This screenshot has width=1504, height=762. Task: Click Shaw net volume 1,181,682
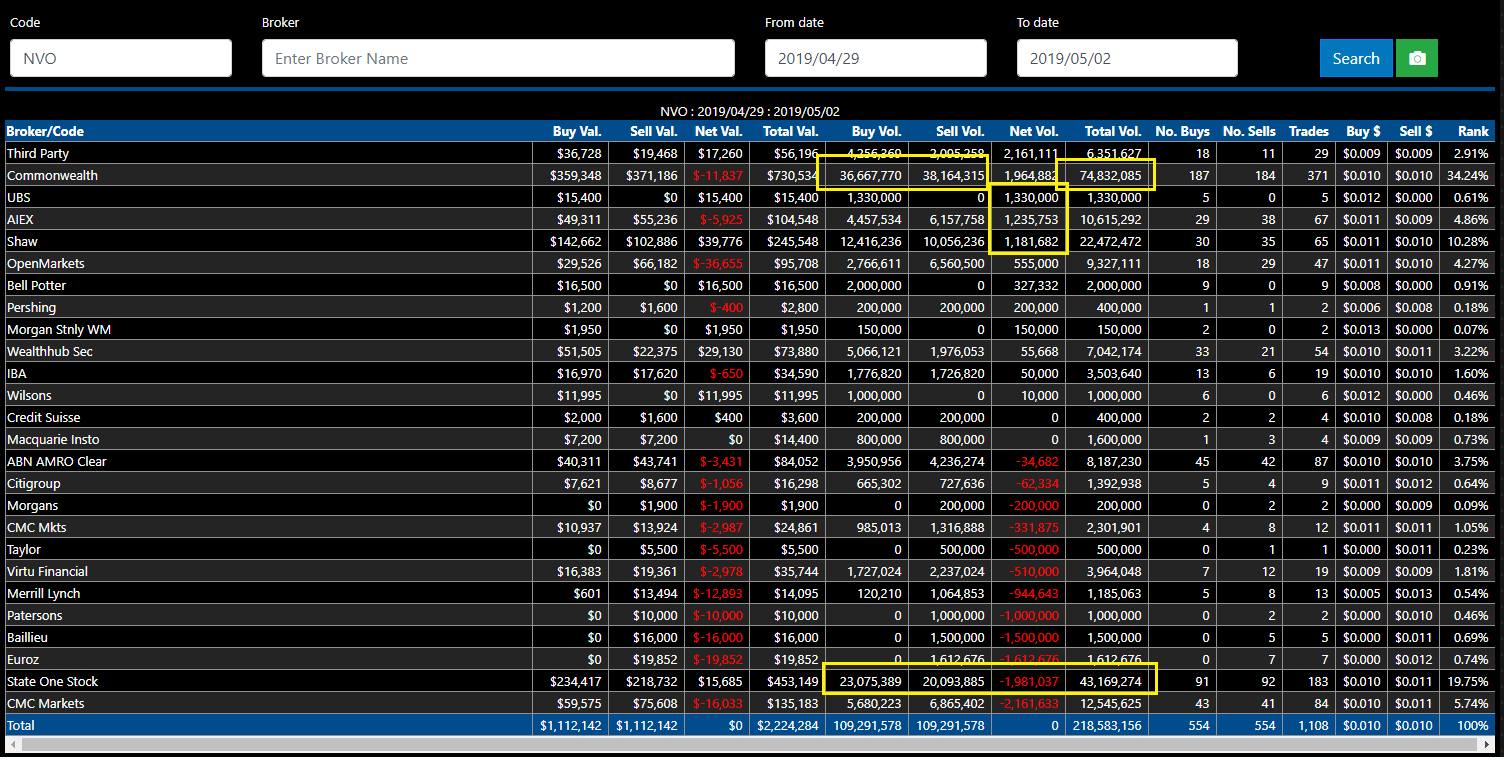point(1031,241)
